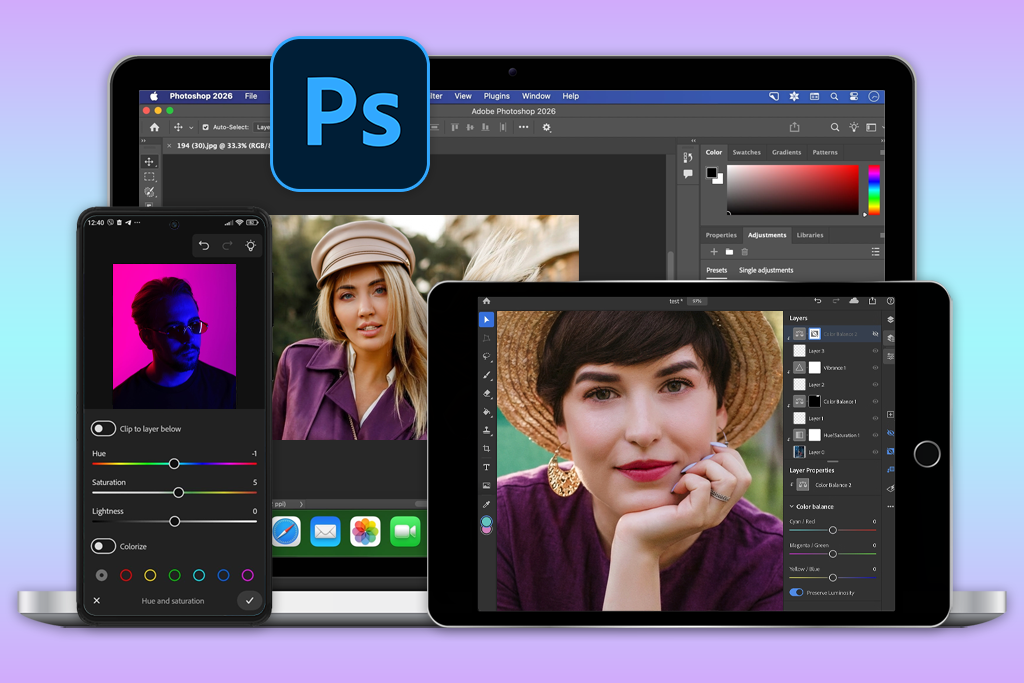Select the Type tool on the tablet
Viewport: 1024px width, 683px height.
487,467
